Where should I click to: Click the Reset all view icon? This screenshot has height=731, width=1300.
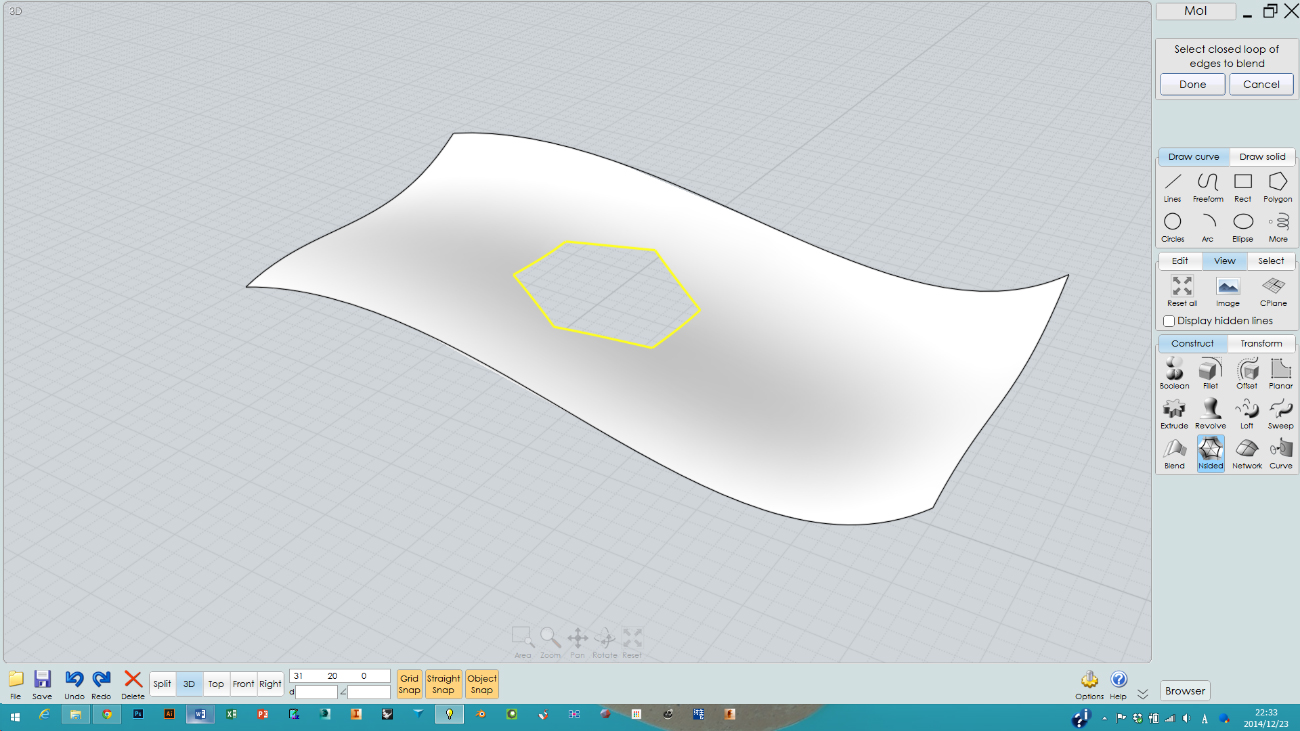[x=1182, y=291]
